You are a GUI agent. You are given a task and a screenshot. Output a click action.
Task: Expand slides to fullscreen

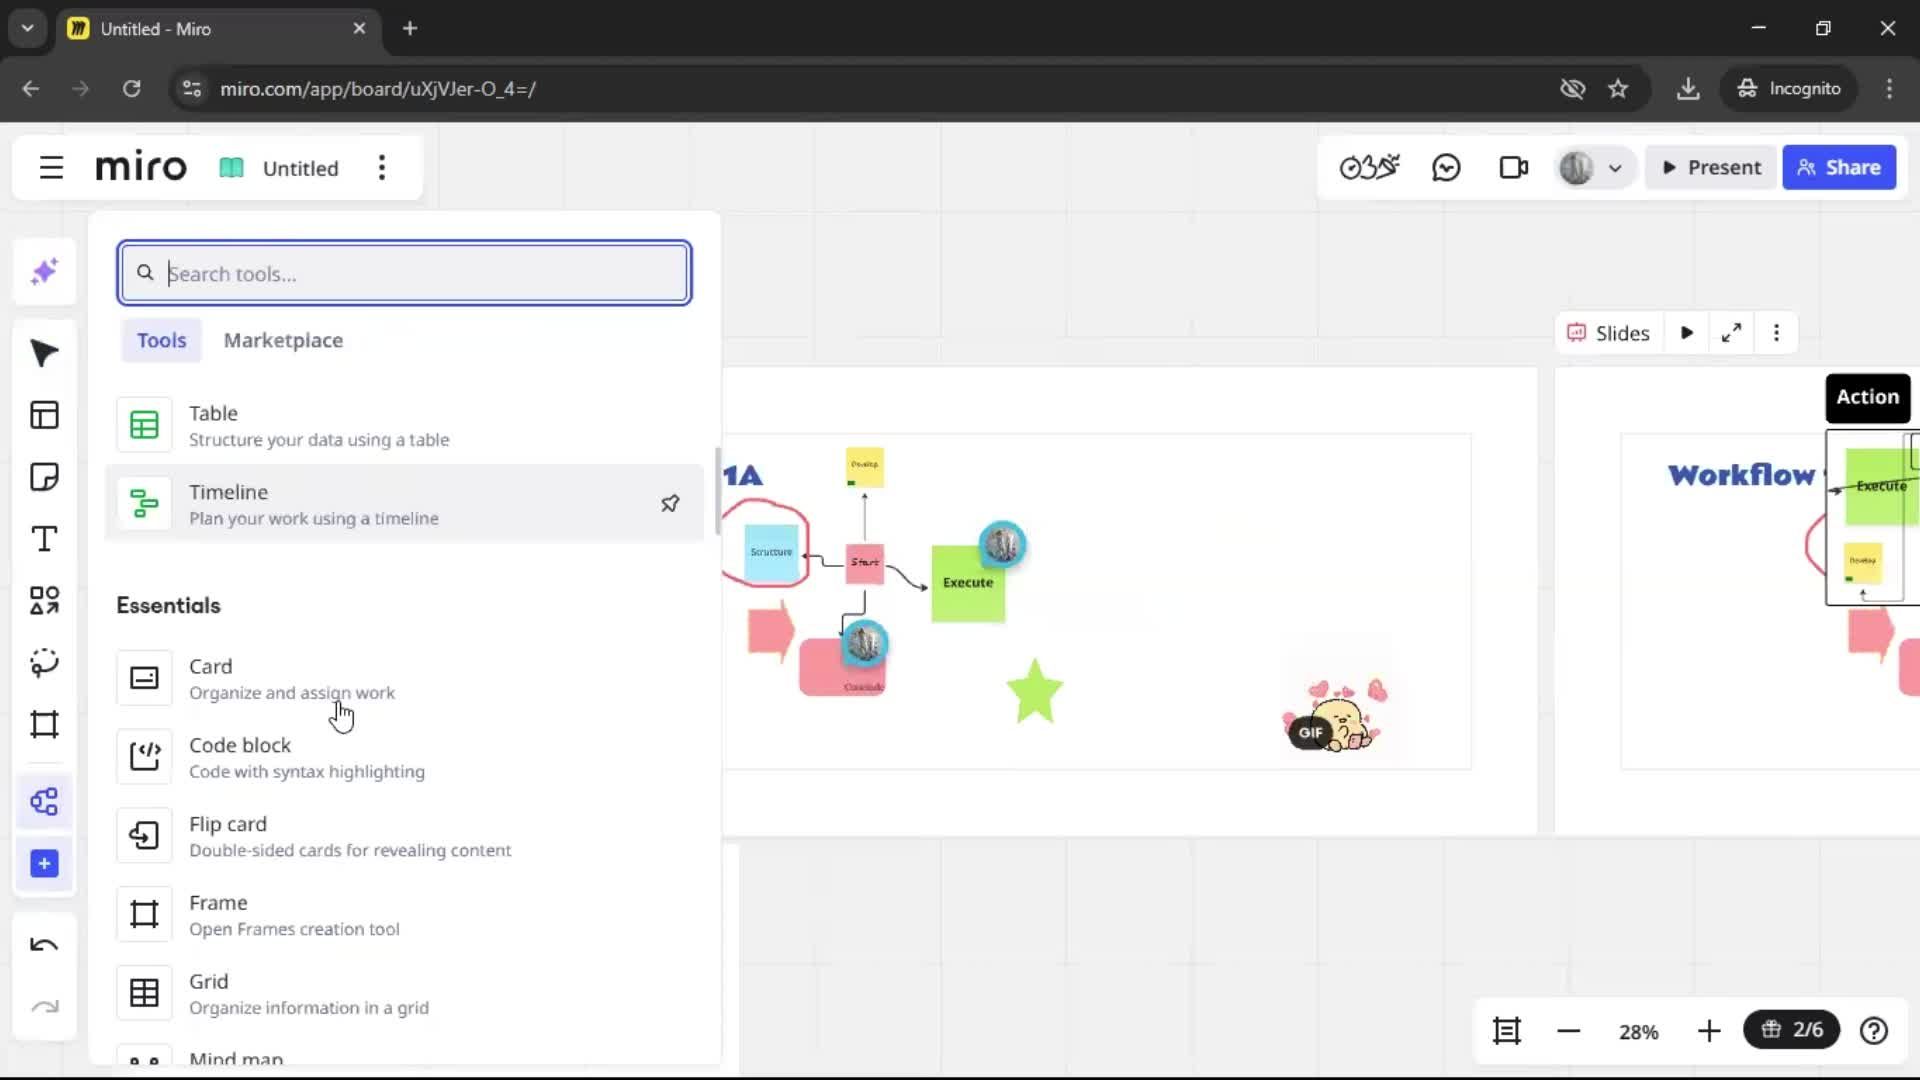pos(1732,333)
